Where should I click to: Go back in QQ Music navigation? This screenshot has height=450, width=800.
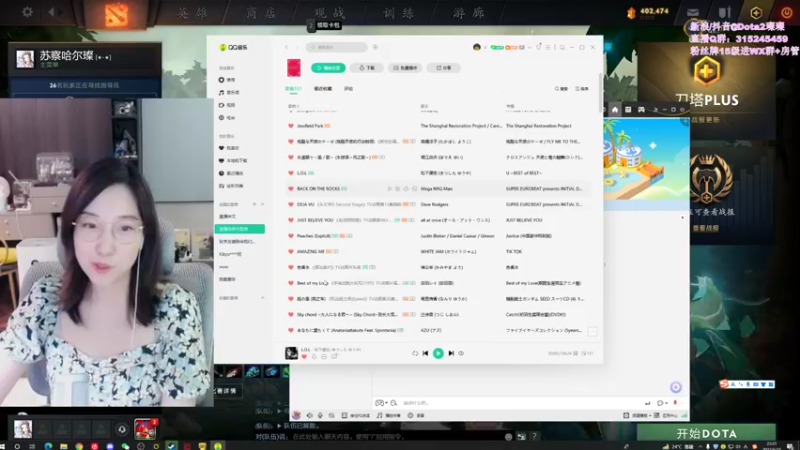tap(286, 47)
